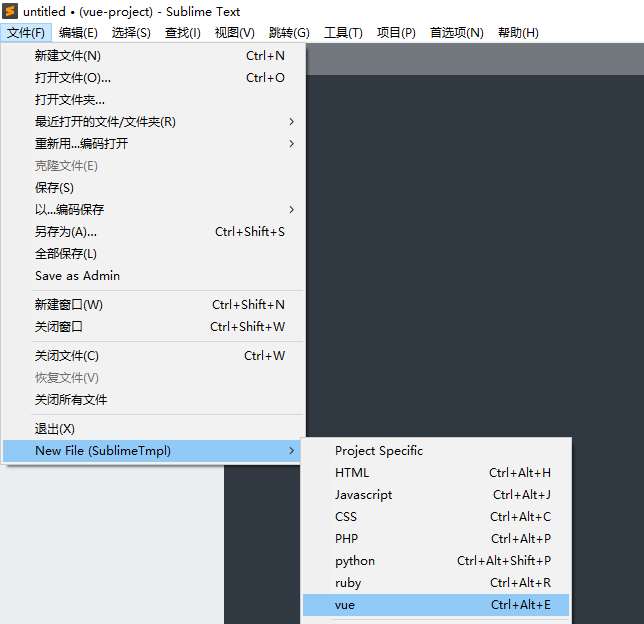Open the 选择(S) menu
644x624 pixels.
[131, 32]
